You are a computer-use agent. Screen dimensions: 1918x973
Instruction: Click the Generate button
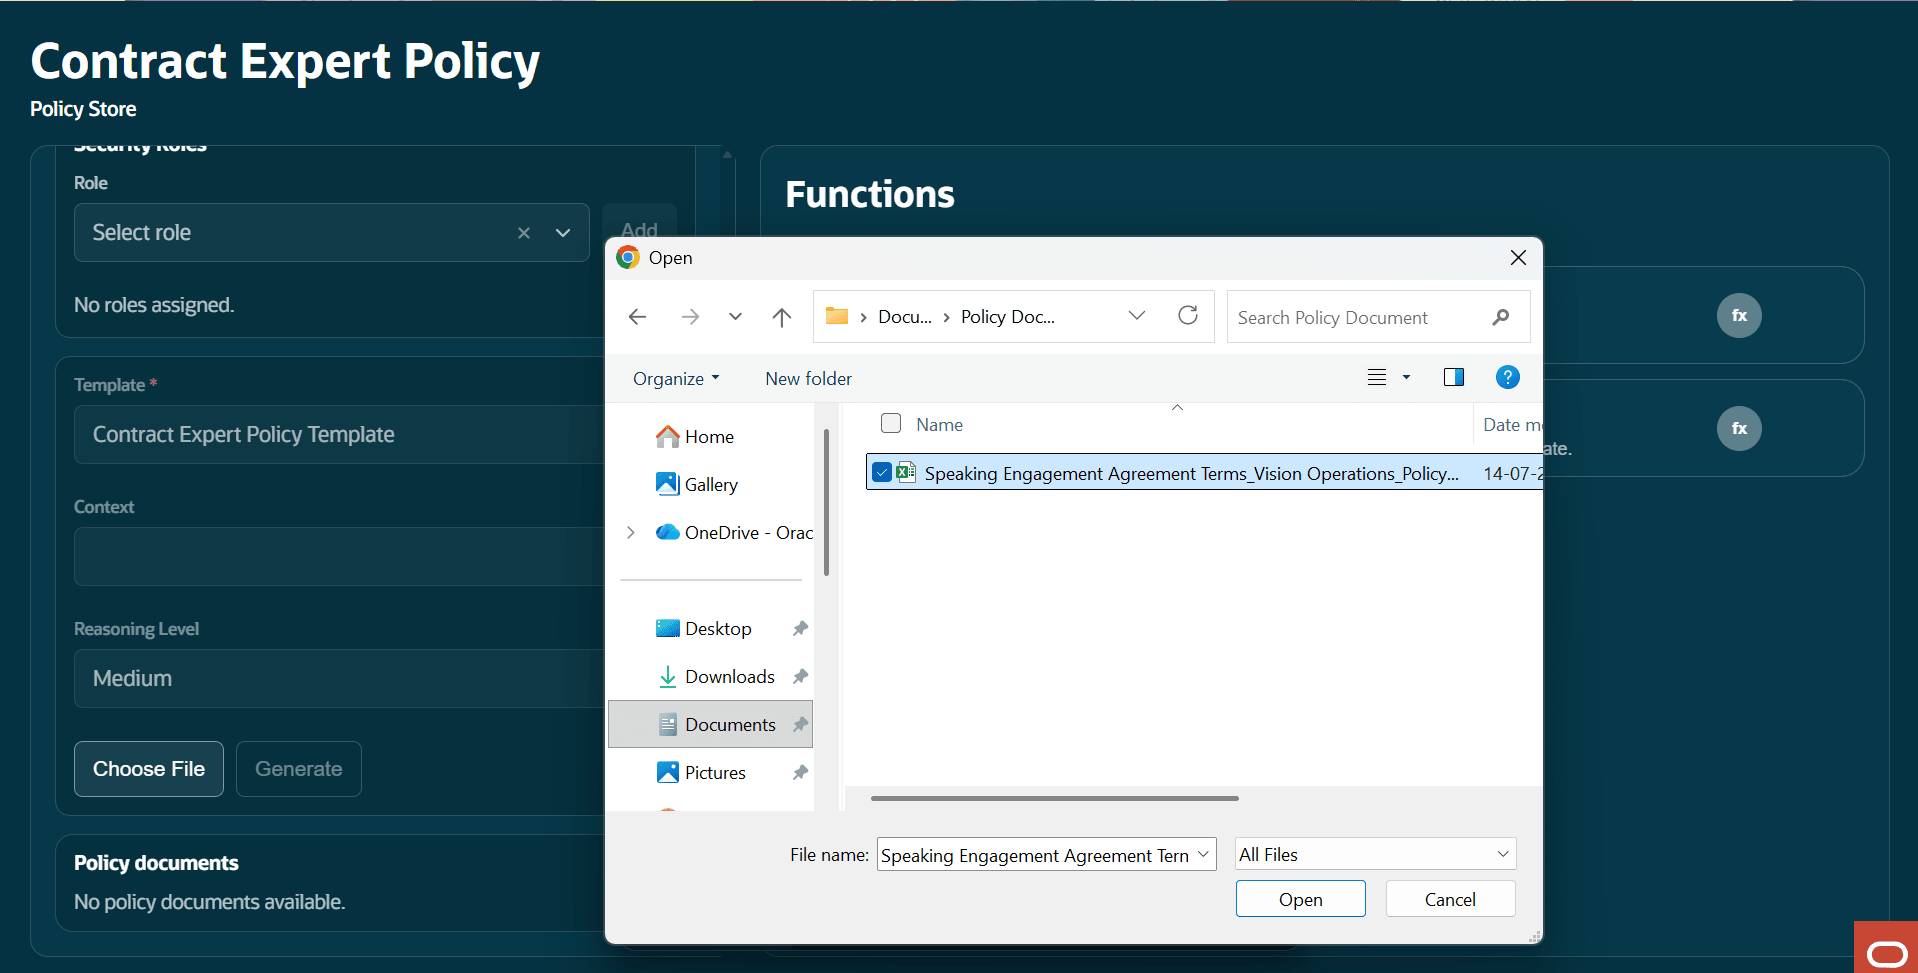[x=299, y=769]
